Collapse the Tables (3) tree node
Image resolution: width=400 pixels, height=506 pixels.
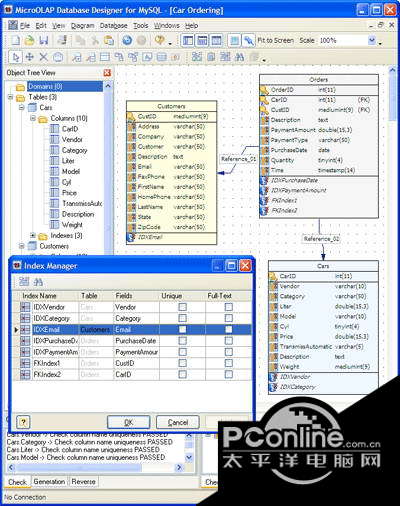click(10, 97)
